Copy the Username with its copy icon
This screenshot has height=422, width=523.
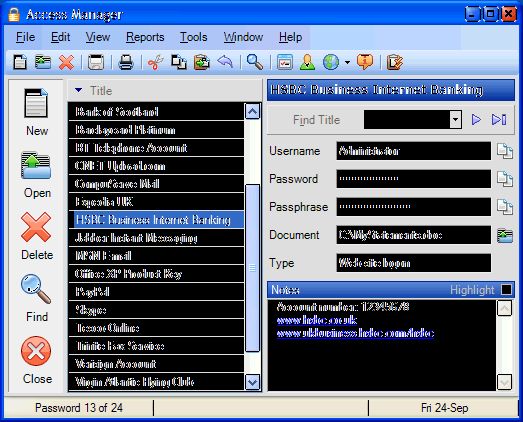click(x=505, y=151)
